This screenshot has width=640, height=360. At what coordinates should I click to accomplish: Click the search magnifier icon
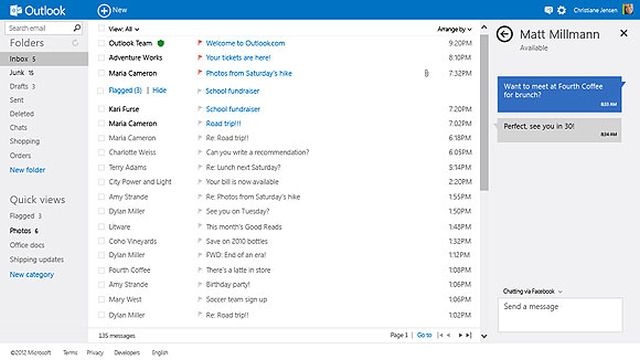point(77,28)
